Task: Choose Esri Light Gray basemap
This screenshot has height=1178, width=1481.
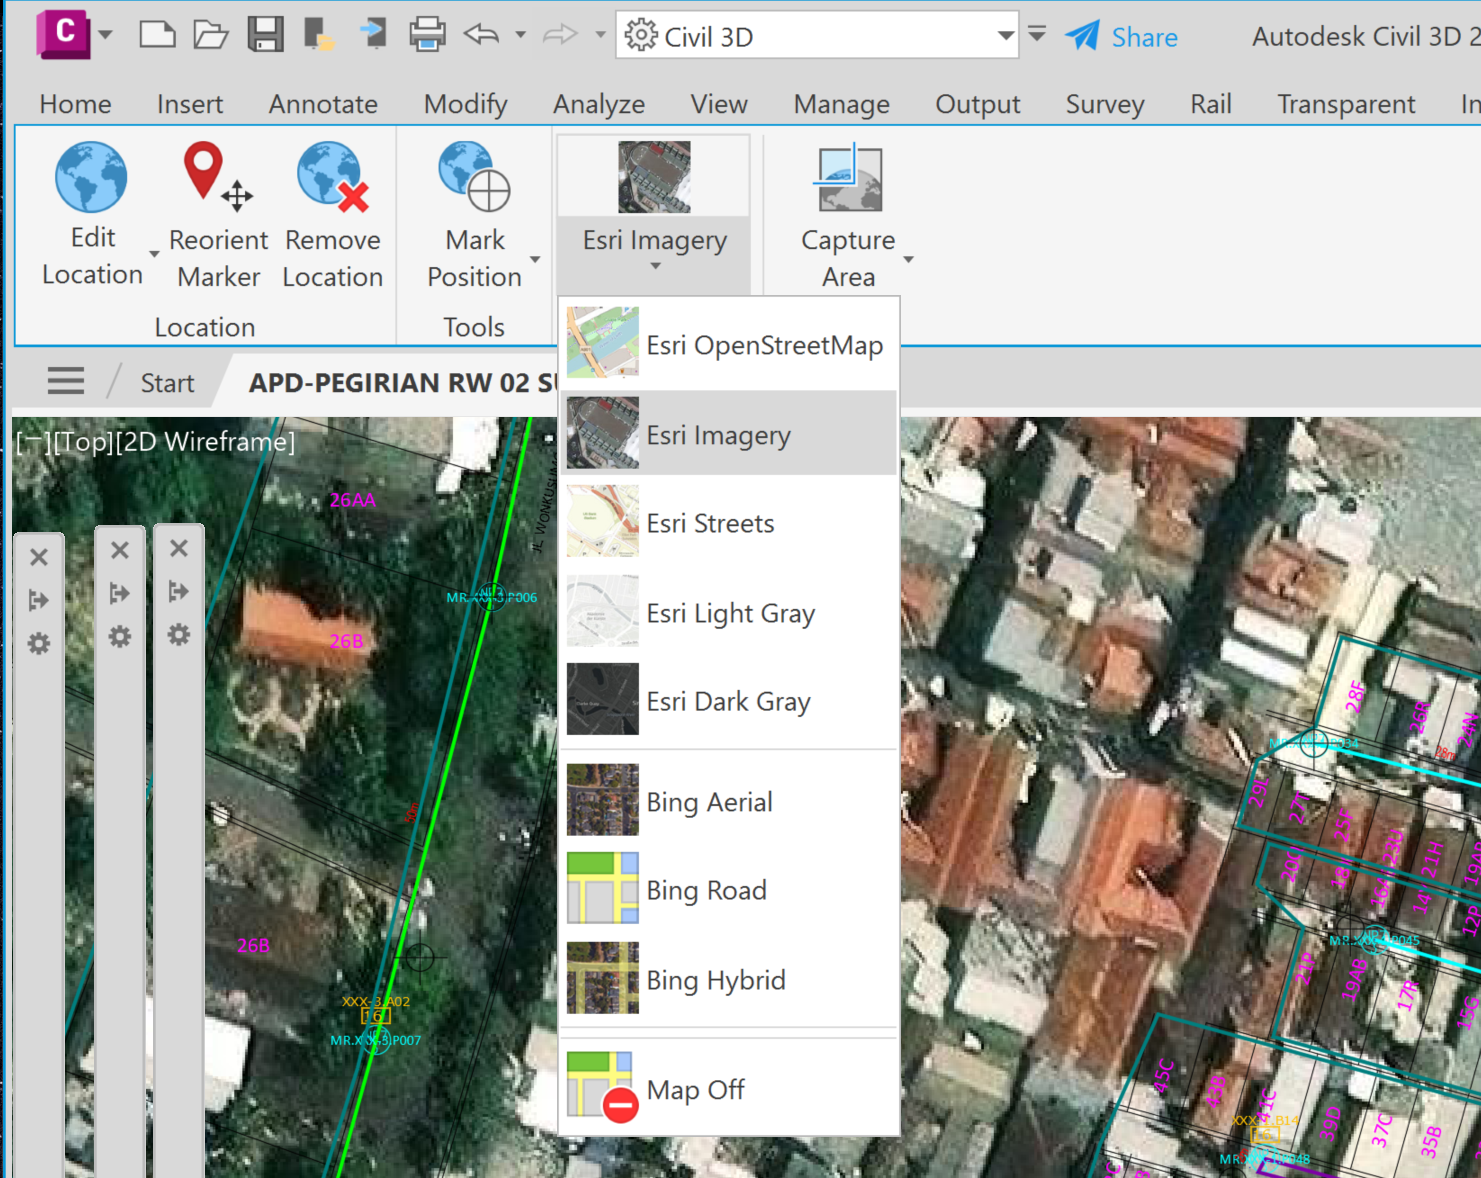Action: (729, 612)
